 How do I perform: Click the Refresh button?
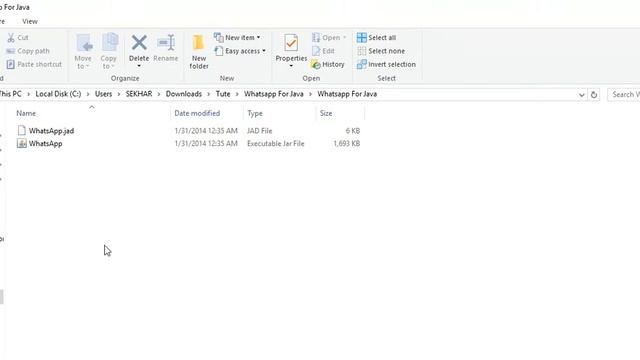pyautogui.click(x=594, y=95)
